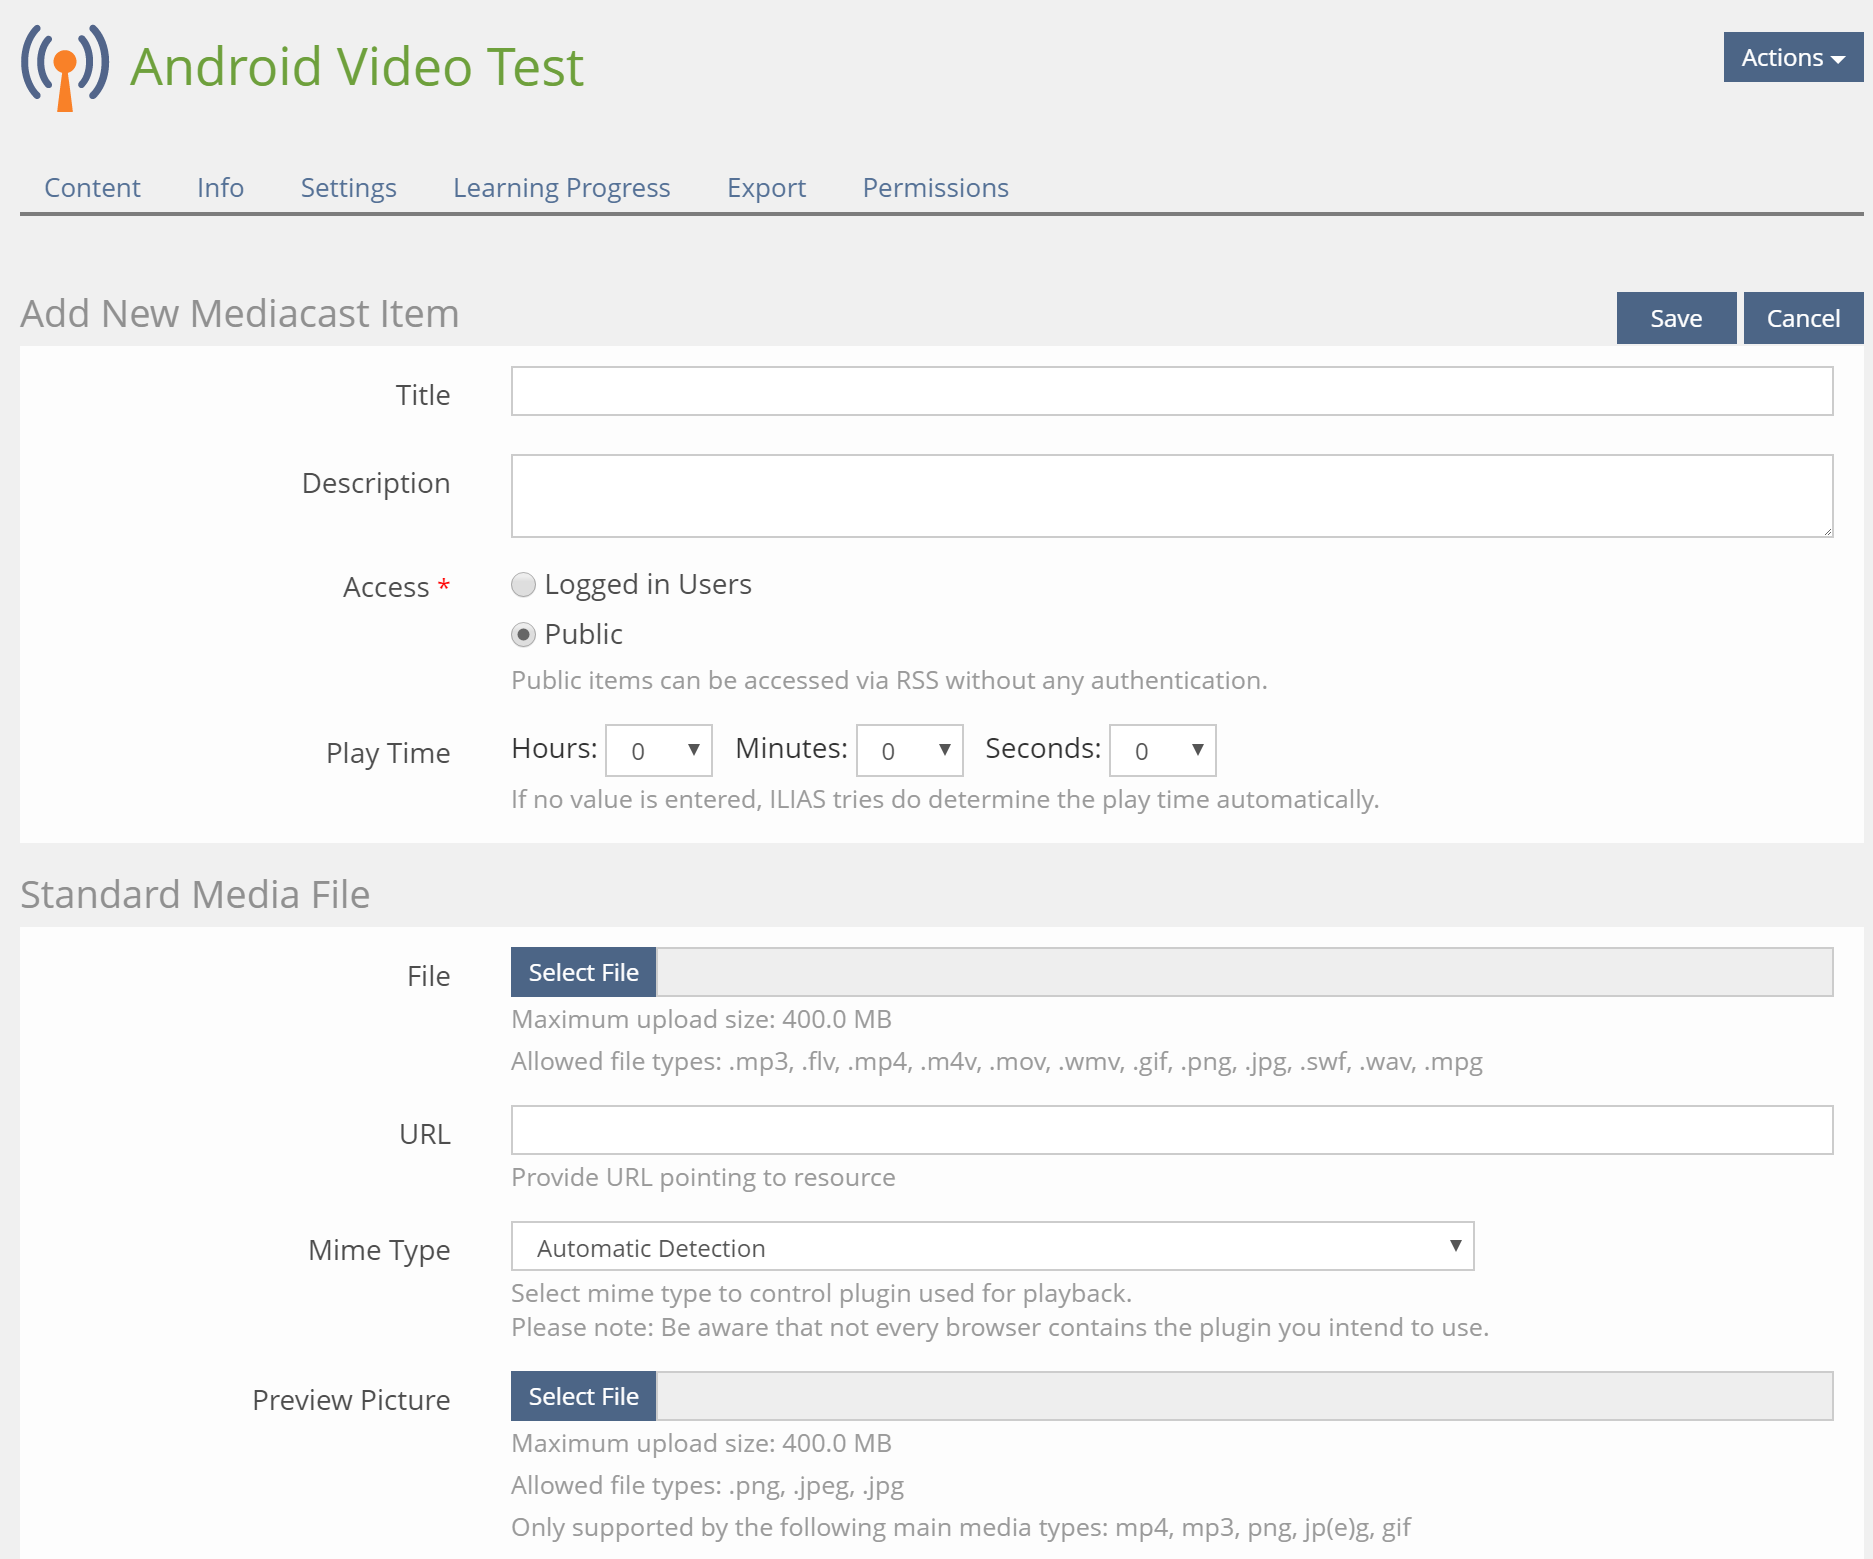The height and width of the screenshot is (1559, 1873).
Task: Click Select File for Preview Picture
Action: tap(583, 1397)
